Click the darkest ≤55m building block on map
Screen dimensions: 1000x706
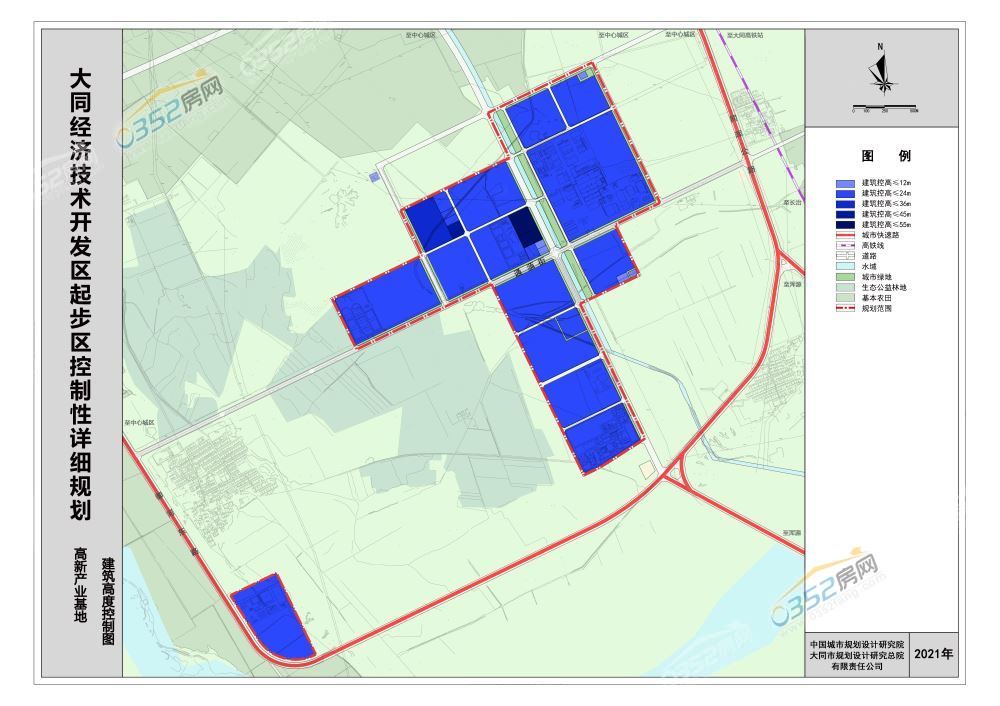click(x=521, y=228)
